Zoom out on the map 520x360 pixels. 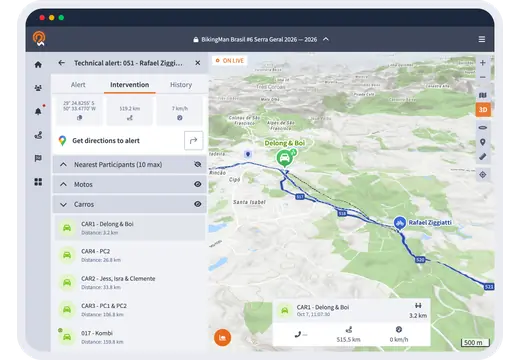click(x=482, y=77)
